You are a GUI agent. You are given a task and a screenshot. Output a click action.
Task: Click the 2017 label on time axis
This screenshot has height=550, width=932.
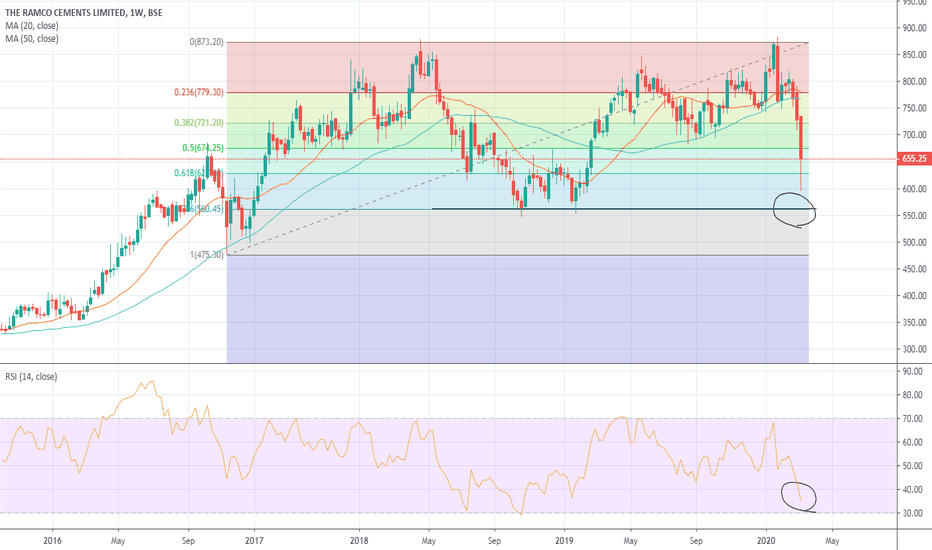[254, 540]
